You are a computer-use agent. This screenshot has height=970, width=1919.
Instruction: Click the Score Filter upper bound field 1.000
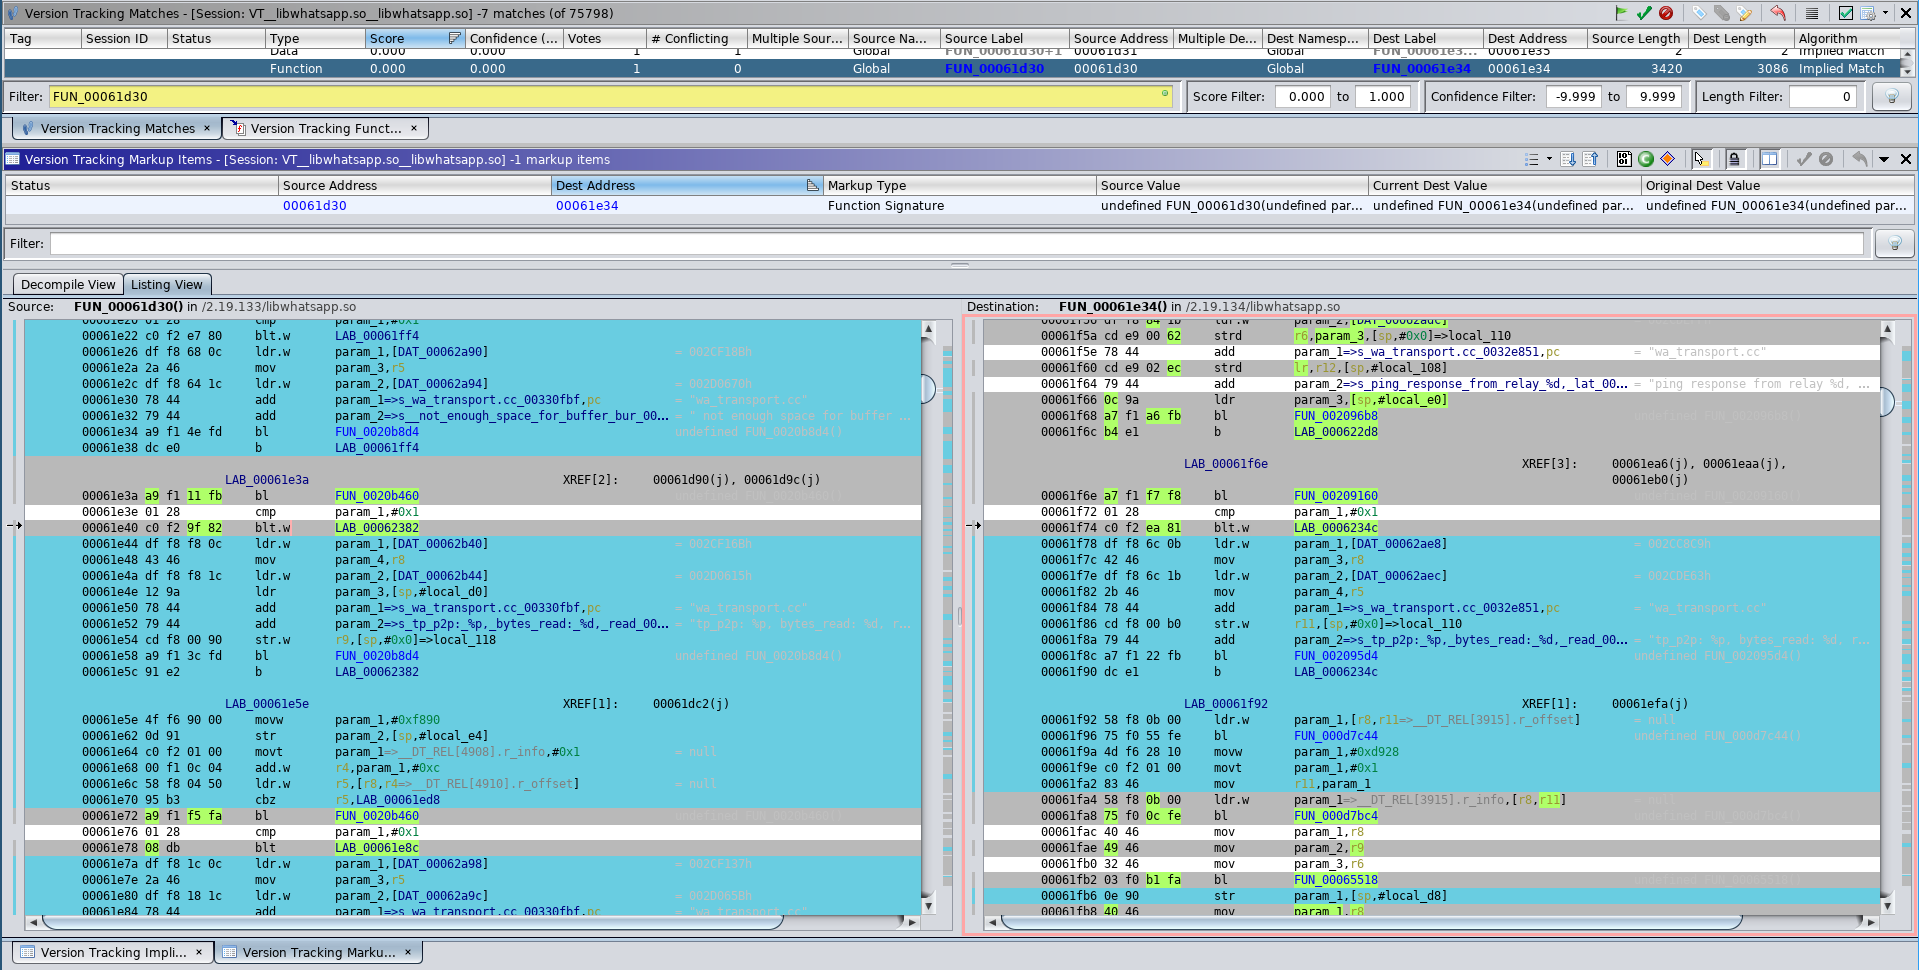(x=1383, y=97)
